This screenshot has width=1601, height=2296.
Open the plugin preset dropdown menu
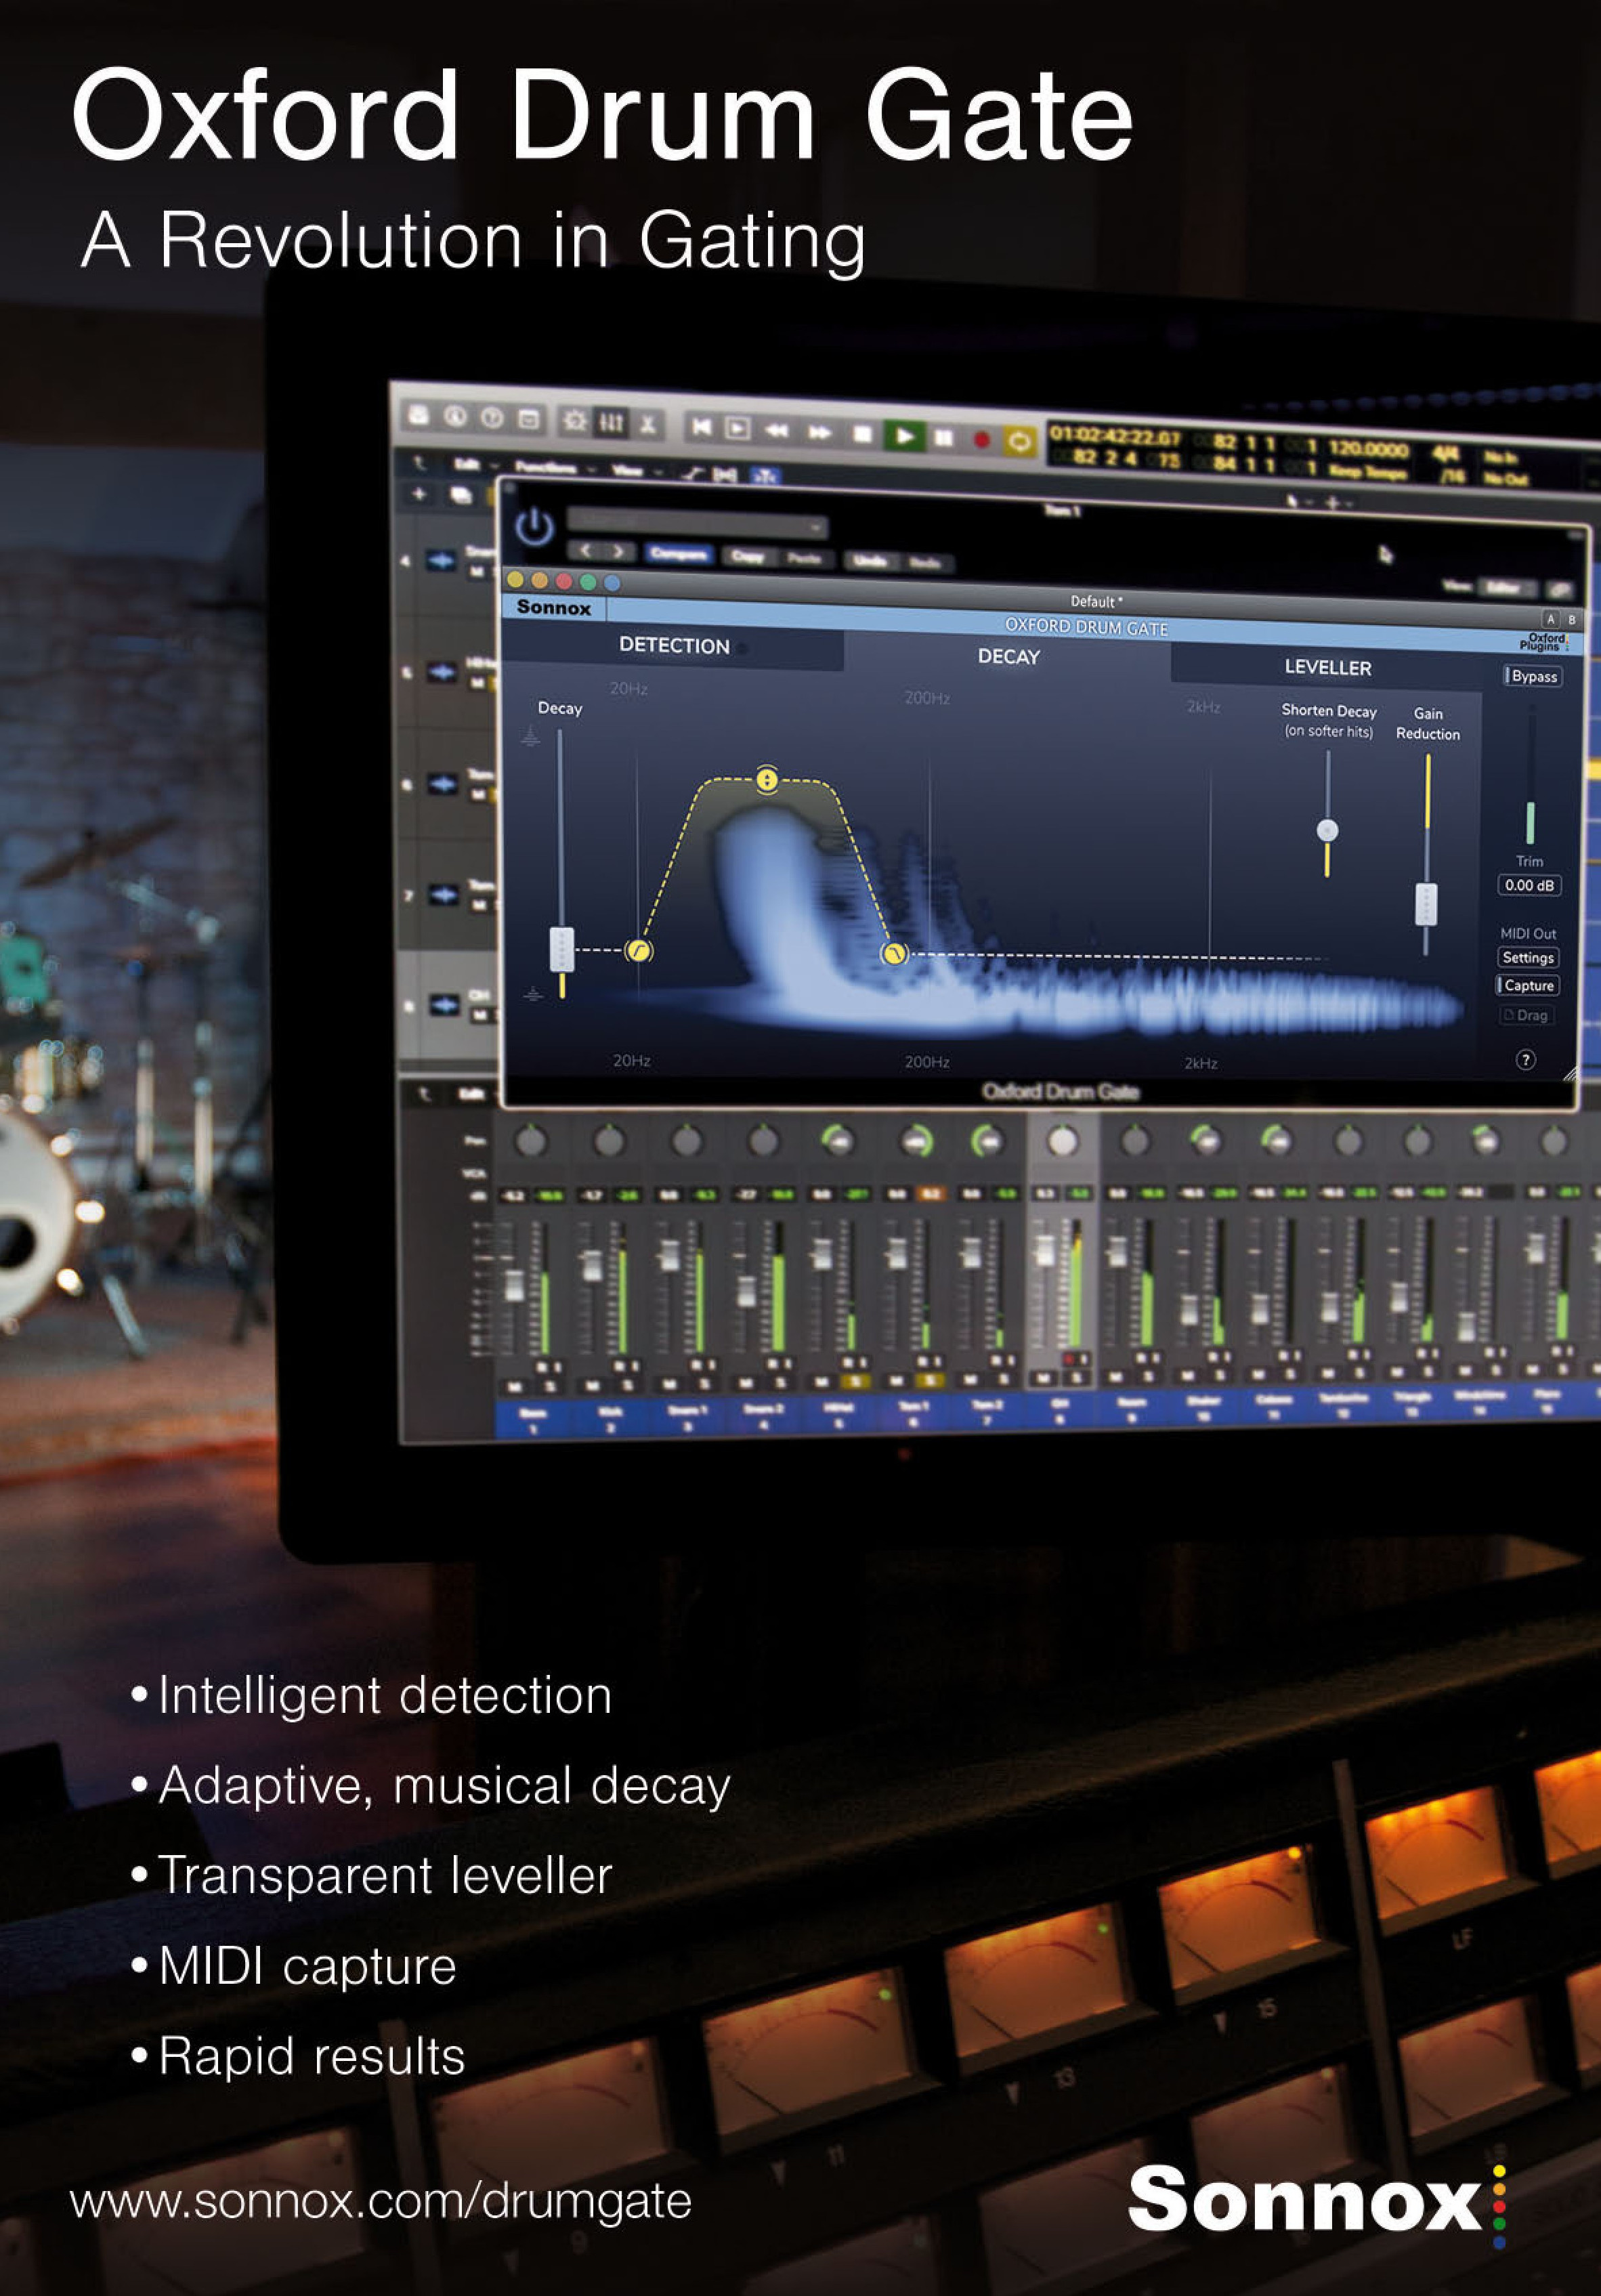pos(697,522)
